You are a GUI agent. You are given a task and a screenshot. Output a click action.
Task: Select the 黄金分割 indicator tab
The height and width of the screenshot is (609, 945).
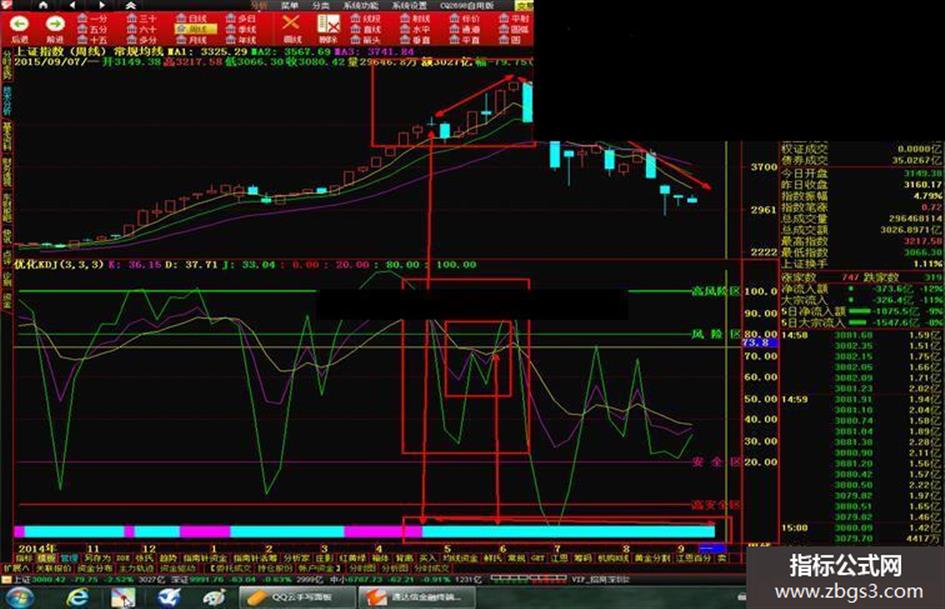click(x=652, y=558)
